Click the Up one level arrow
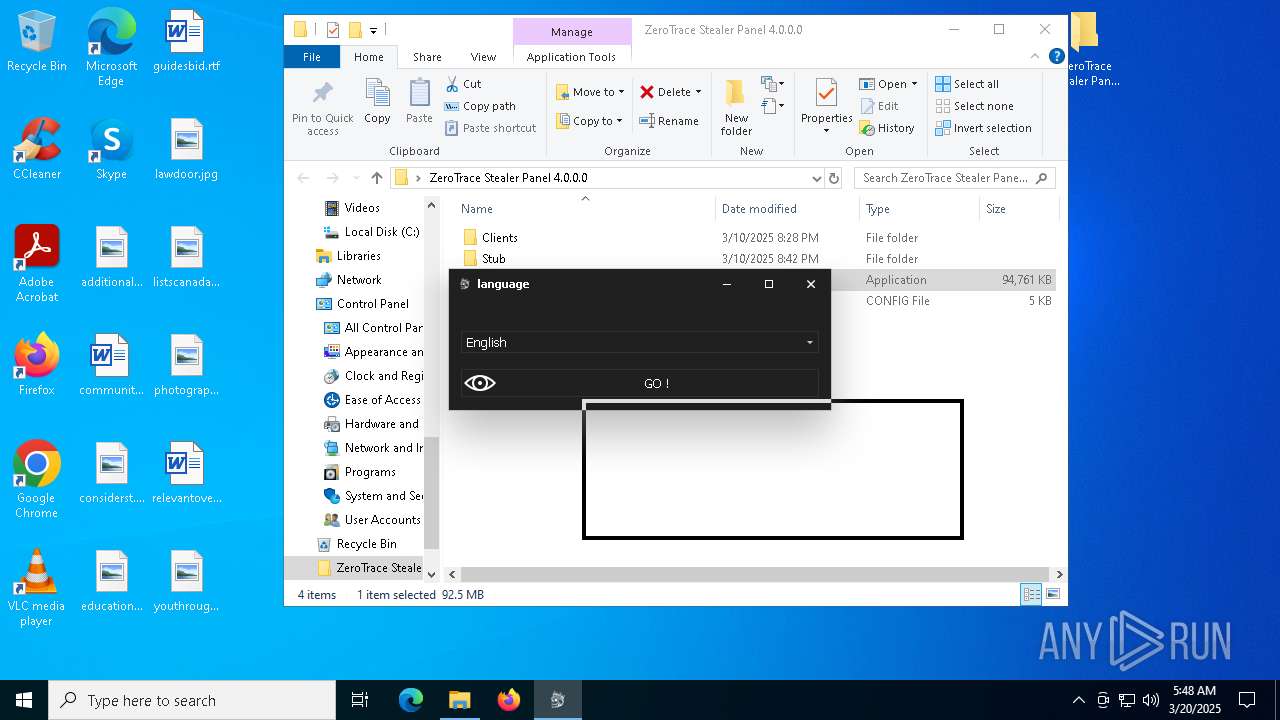Screen dimensions: 1280x720 (376, 178)
